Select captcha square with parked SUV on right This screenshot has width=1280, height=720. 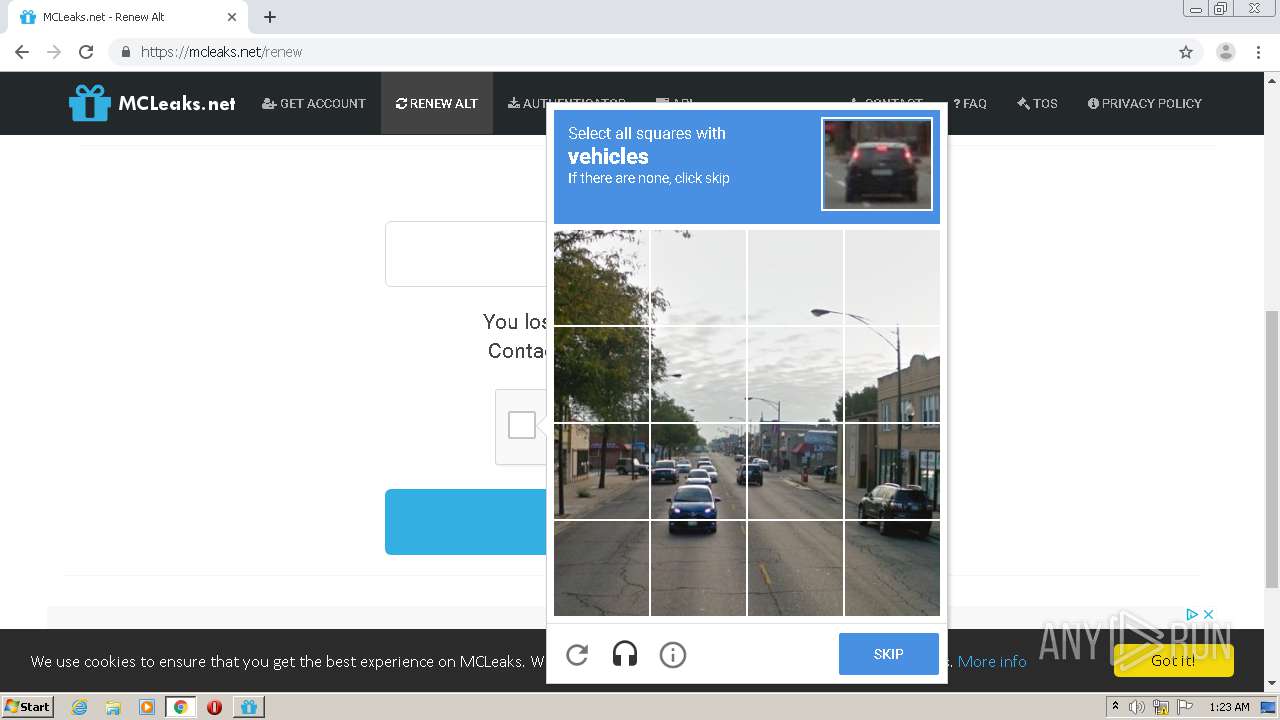[892, 471]
